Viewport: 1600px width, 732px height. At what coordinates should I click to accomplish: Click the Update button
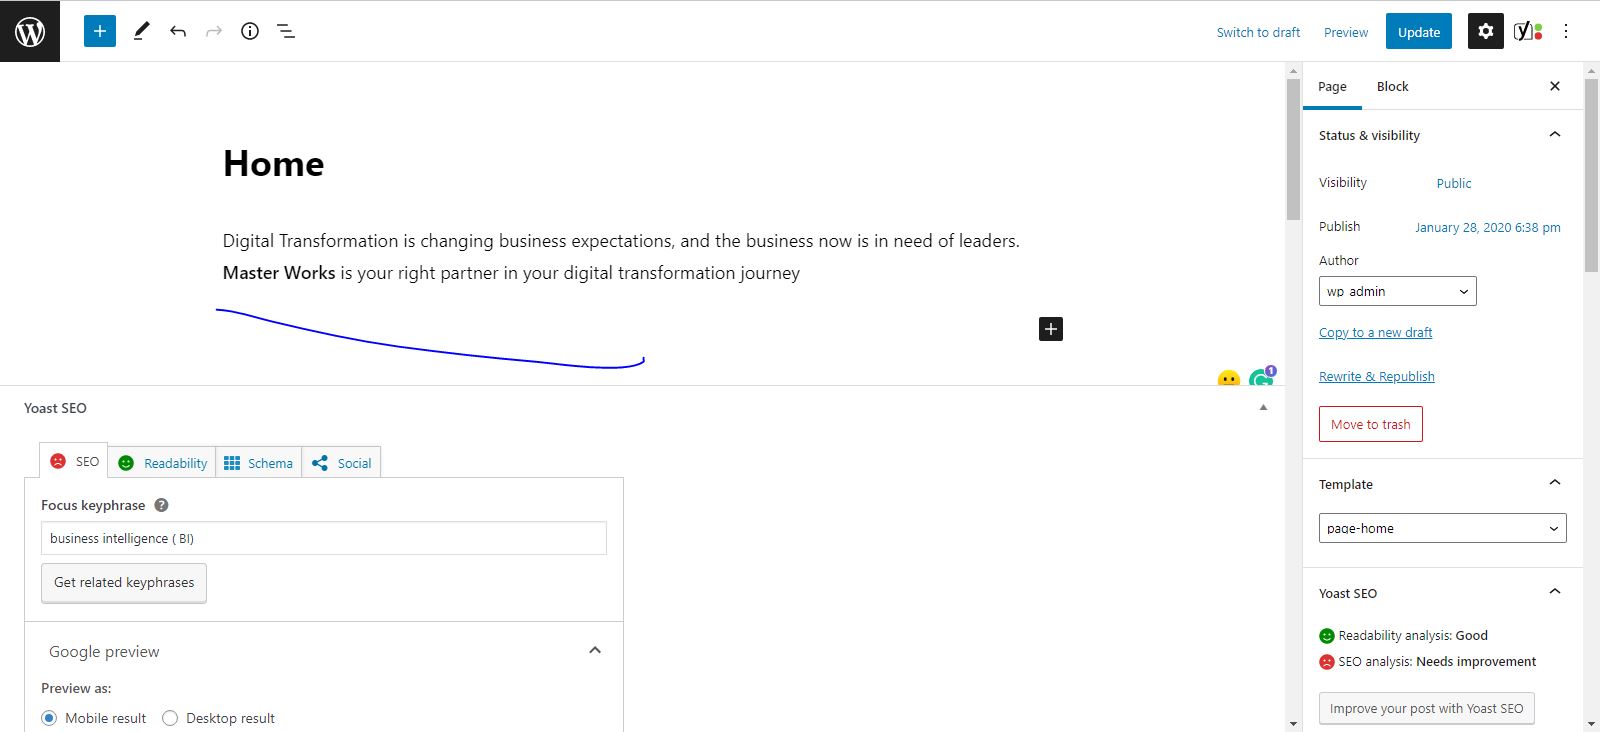[1419, 31]
